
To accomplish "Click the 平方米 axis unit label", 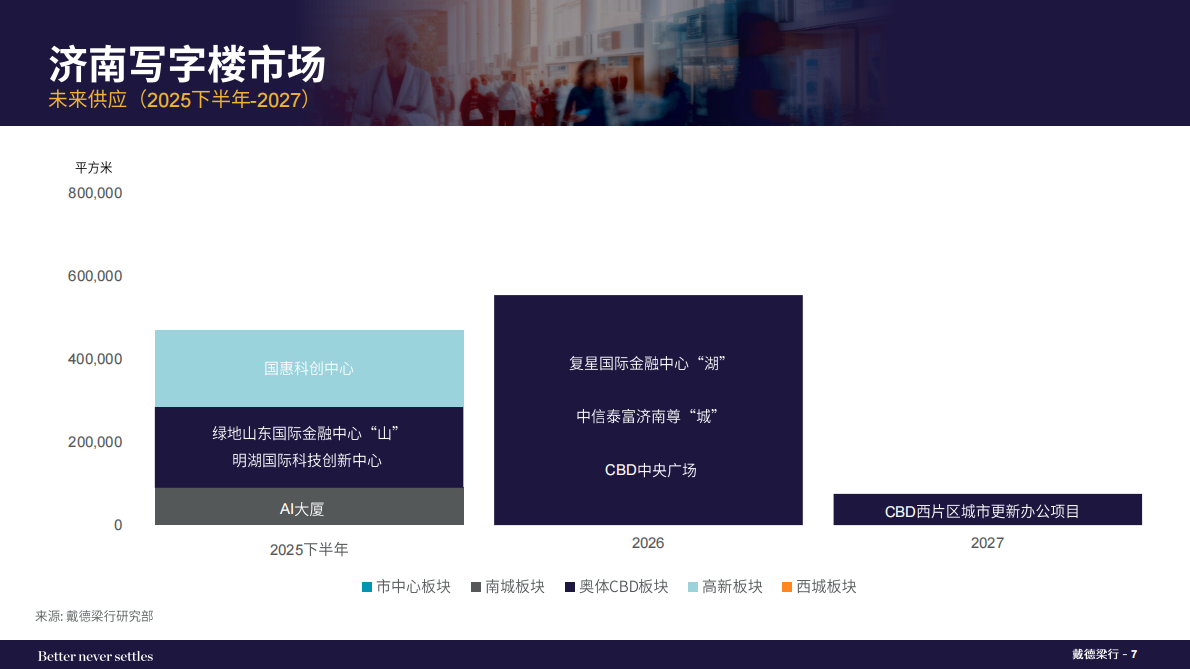I will pyautogui.click(x=94, y=168).
